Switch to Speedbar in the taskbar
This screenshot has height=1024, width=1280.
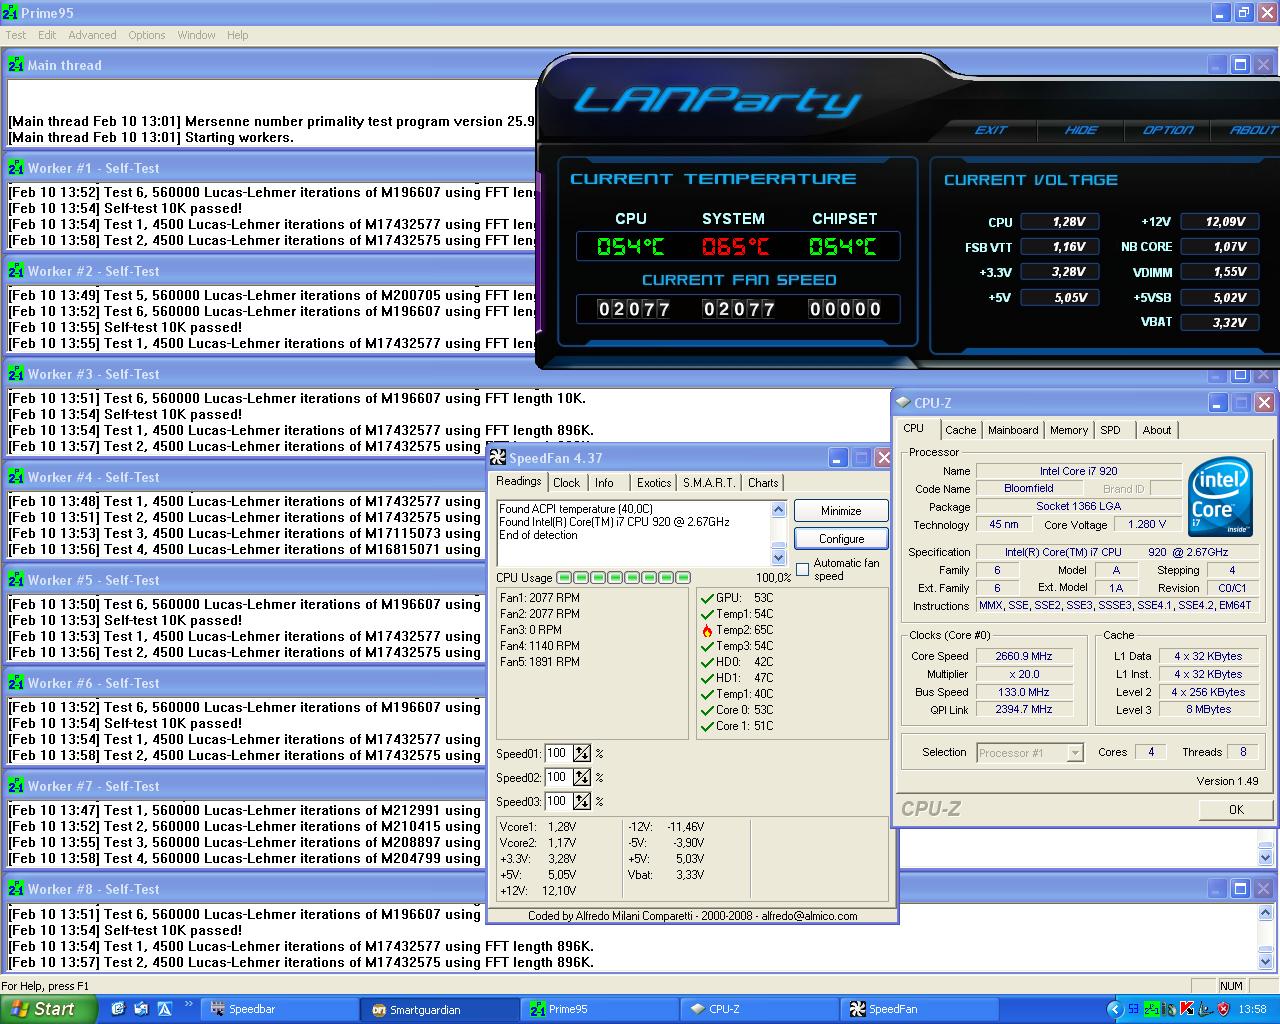280,1009
